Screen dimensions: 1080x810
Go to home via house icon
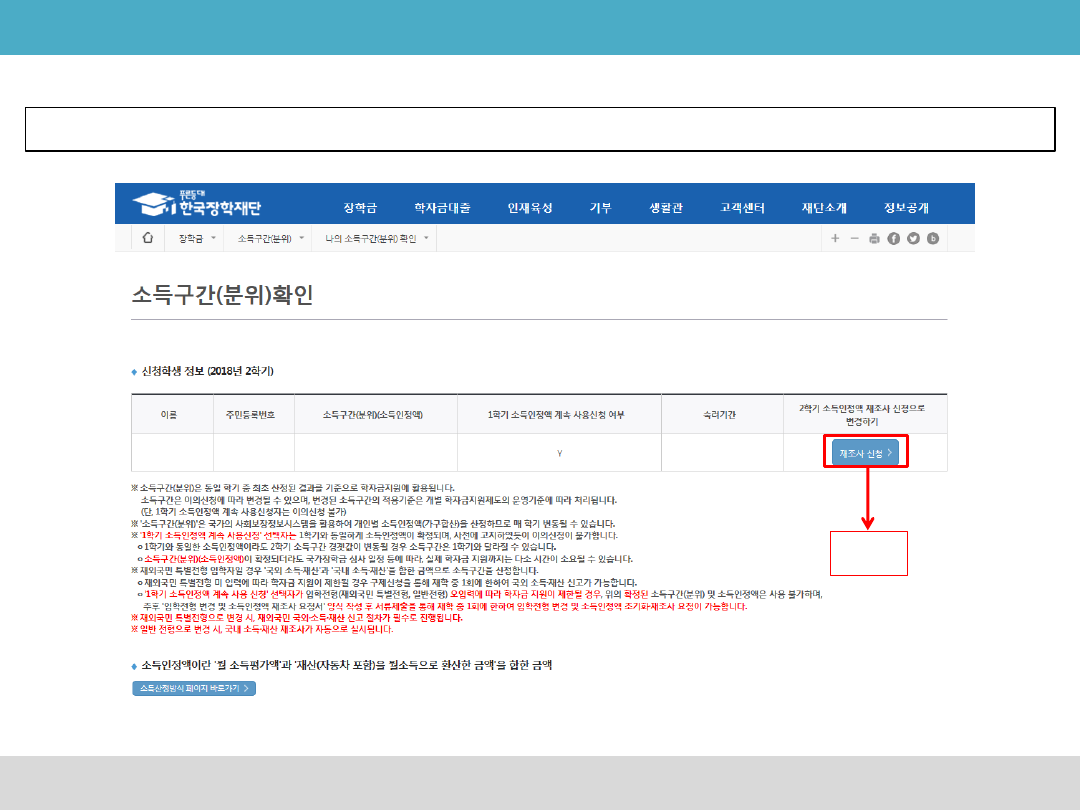(147, 238)
